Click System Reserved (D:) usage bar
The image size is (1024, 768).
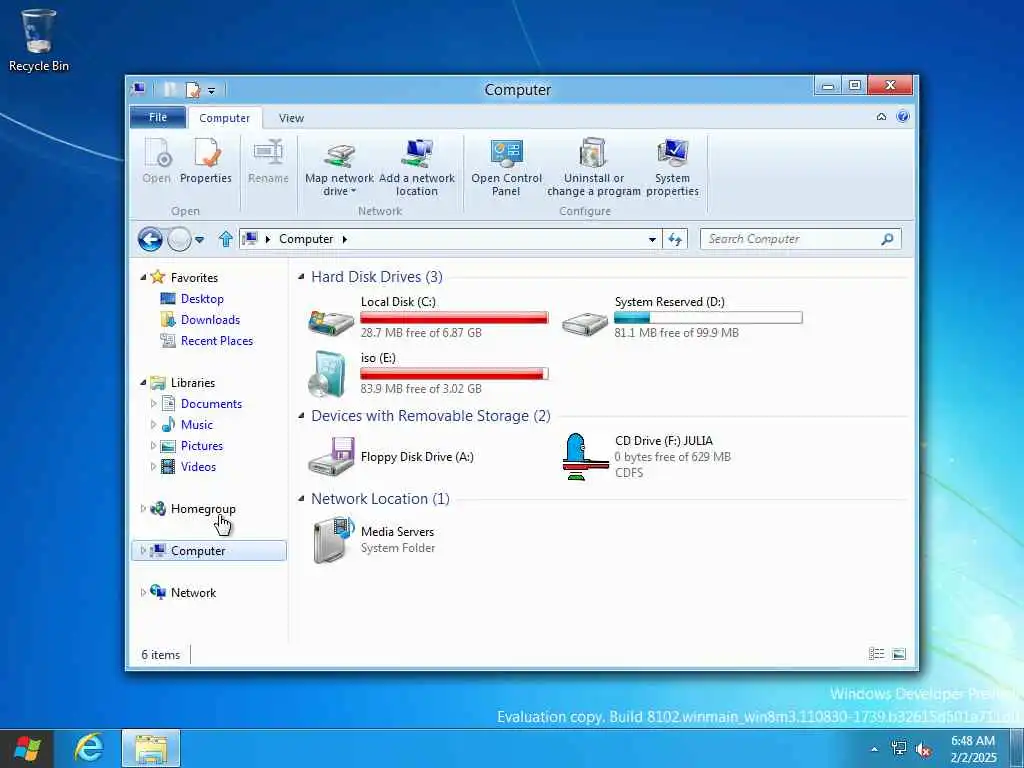tap(708, 318)
